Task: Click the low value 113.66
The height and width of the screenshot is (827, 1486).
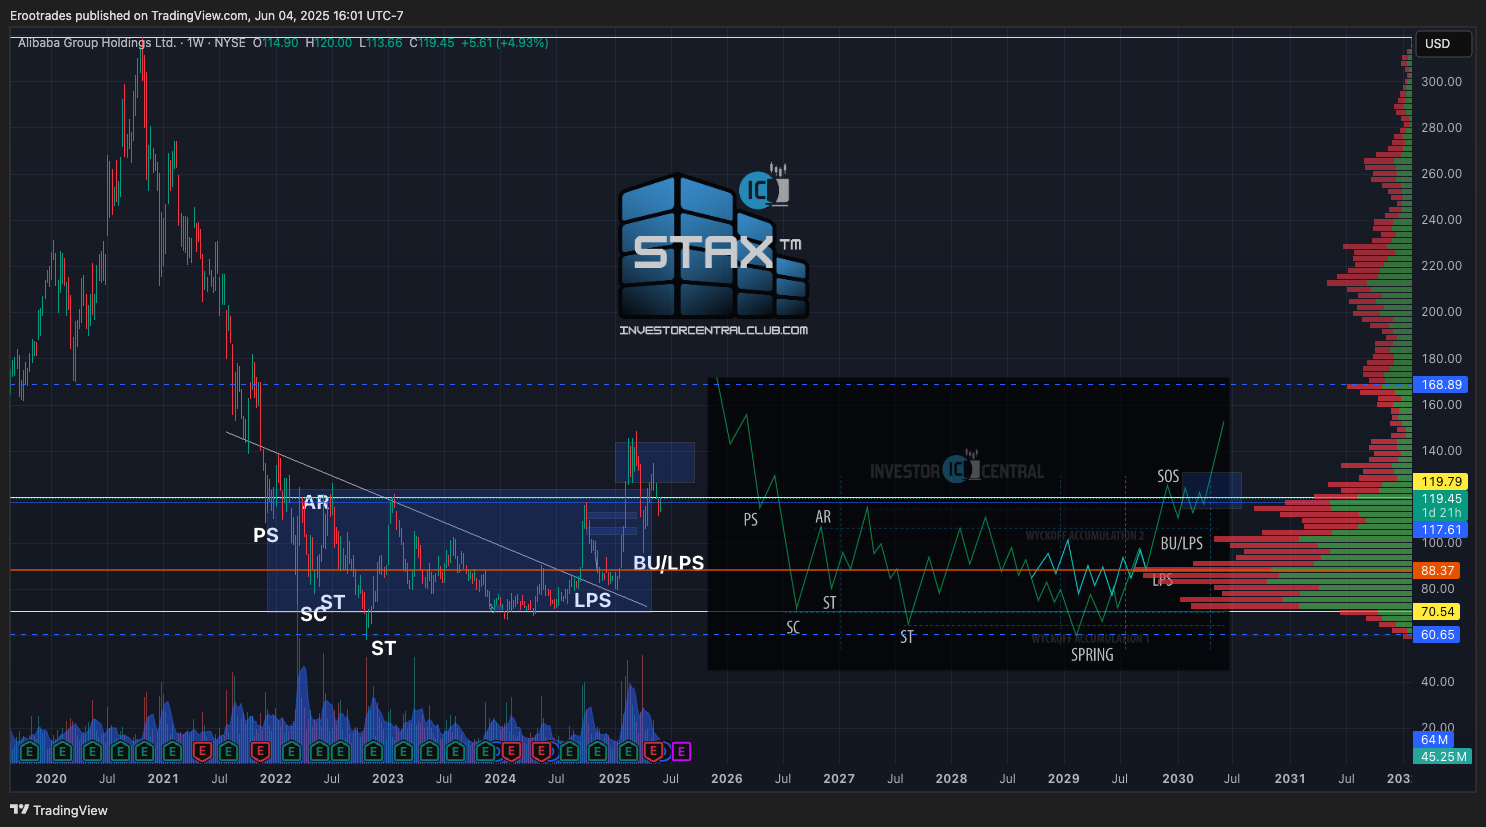Action: pyautogui.click(x=385, y=43)
